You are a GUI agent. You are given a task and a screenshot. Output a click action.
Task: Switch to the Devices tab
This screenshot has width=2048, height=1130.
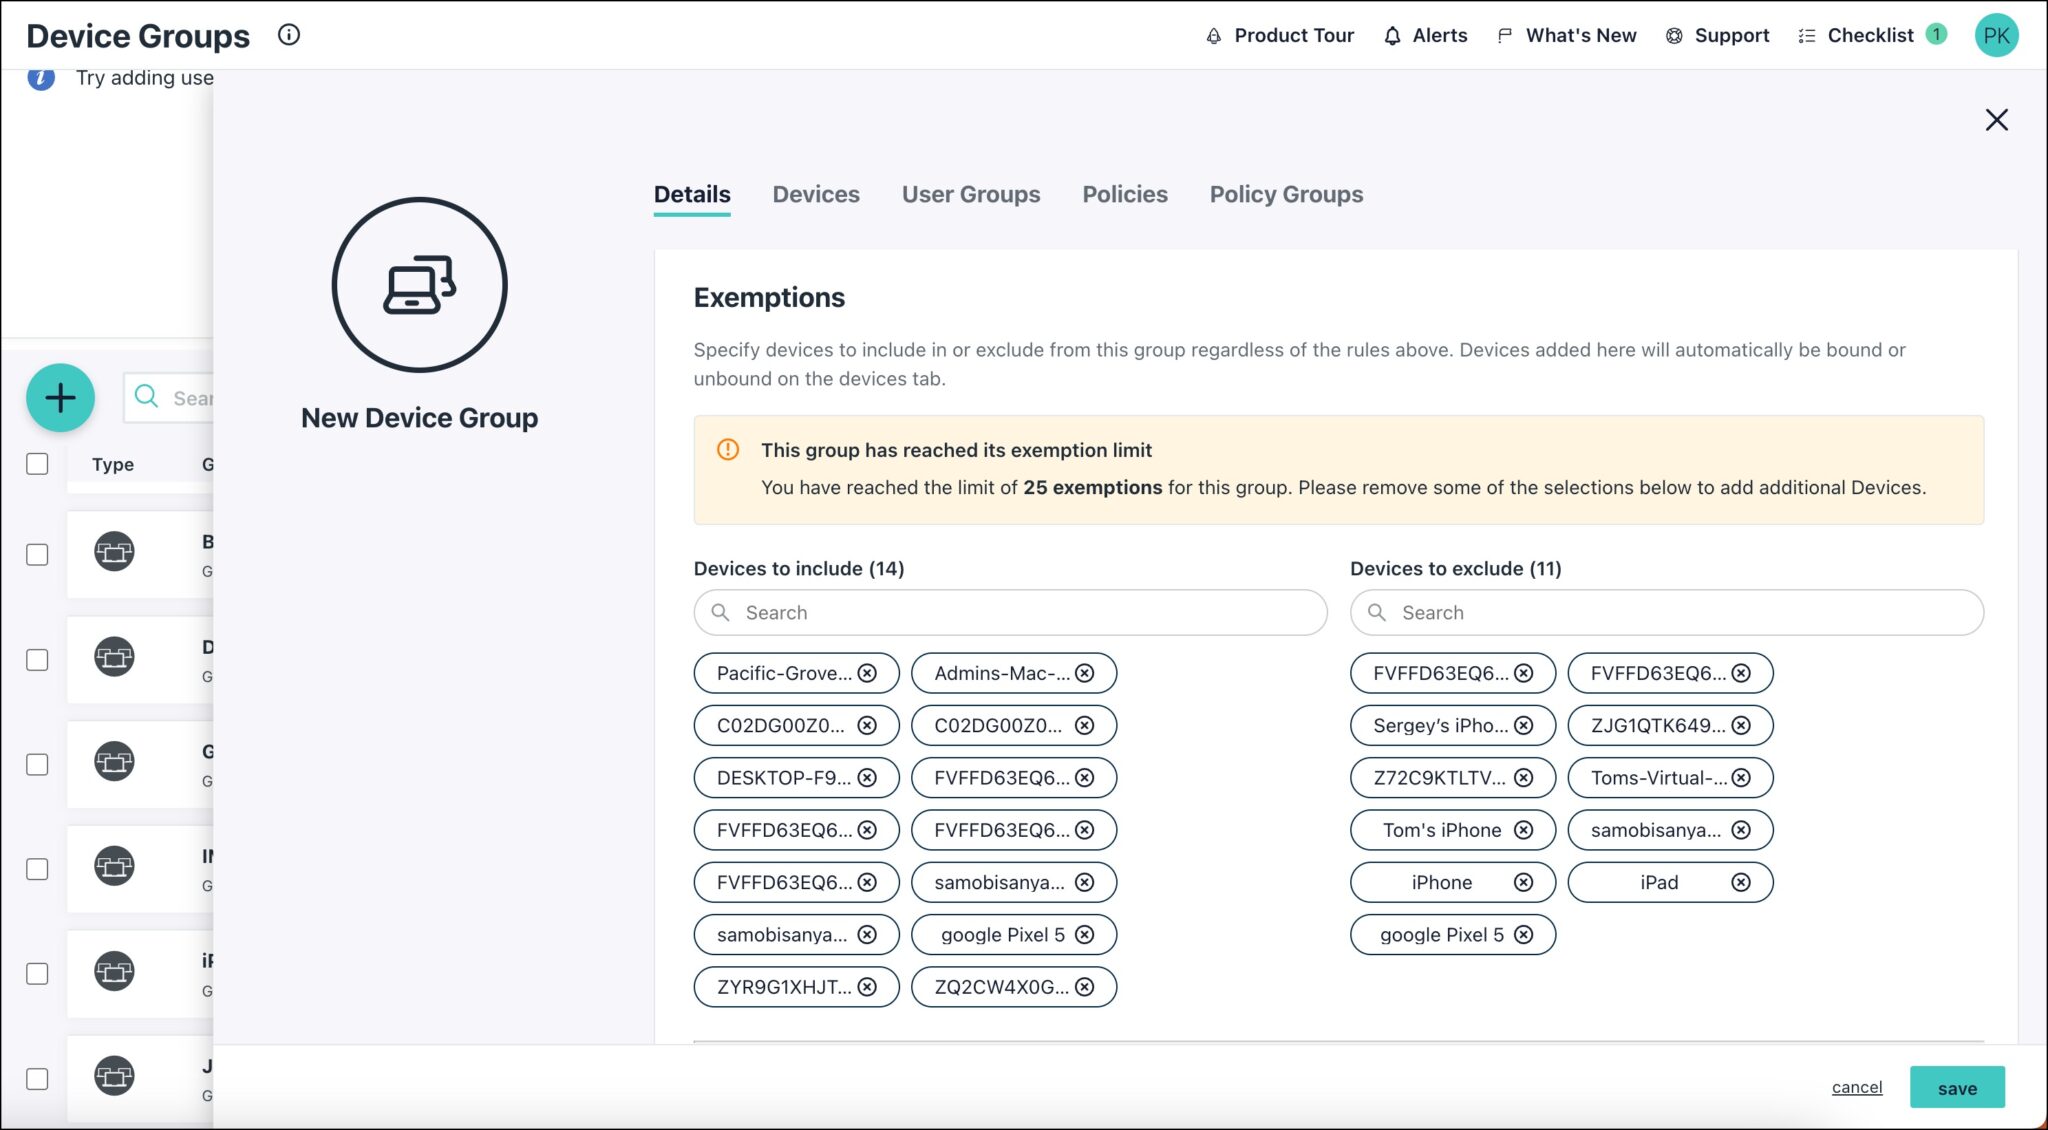click(x=816, y=194)
